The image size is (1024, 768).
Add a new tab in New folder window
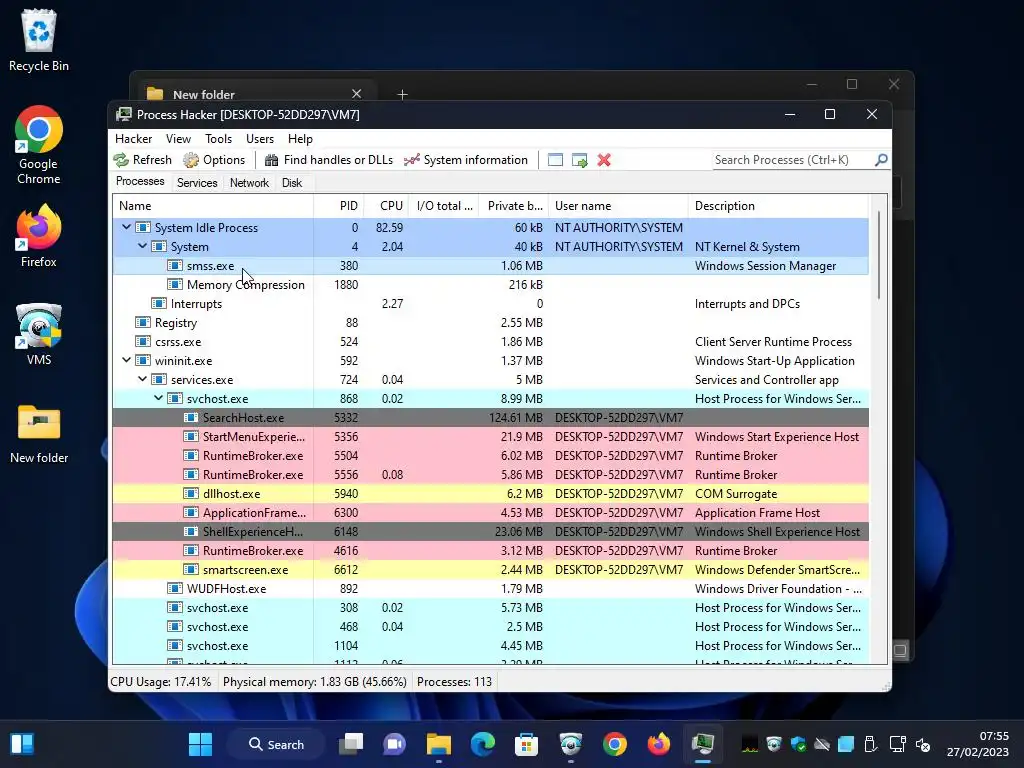pyautogui.click(x=402, y=95)
